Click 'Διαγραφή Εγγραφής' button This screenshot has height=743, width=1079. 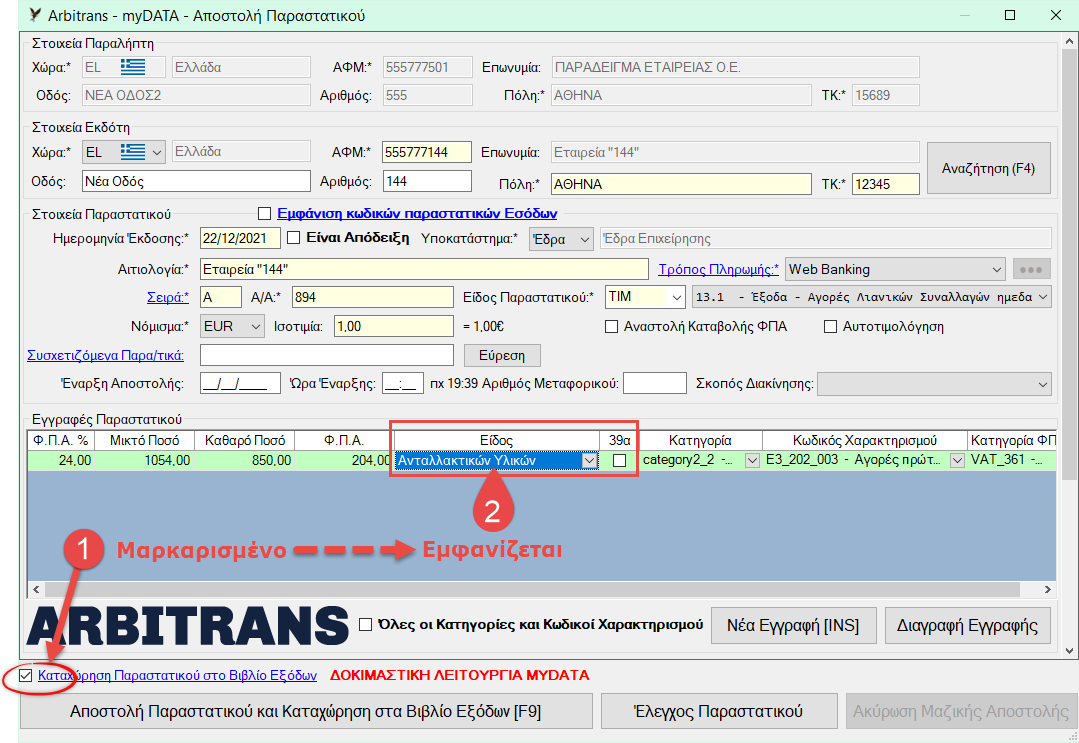967,625
